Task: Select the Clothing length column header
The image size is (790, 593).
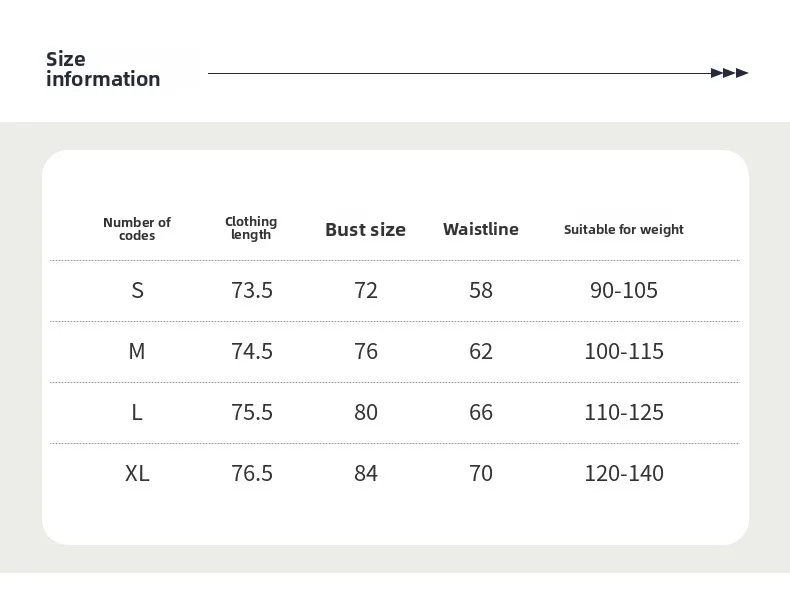Action: (x=251, y=228)
